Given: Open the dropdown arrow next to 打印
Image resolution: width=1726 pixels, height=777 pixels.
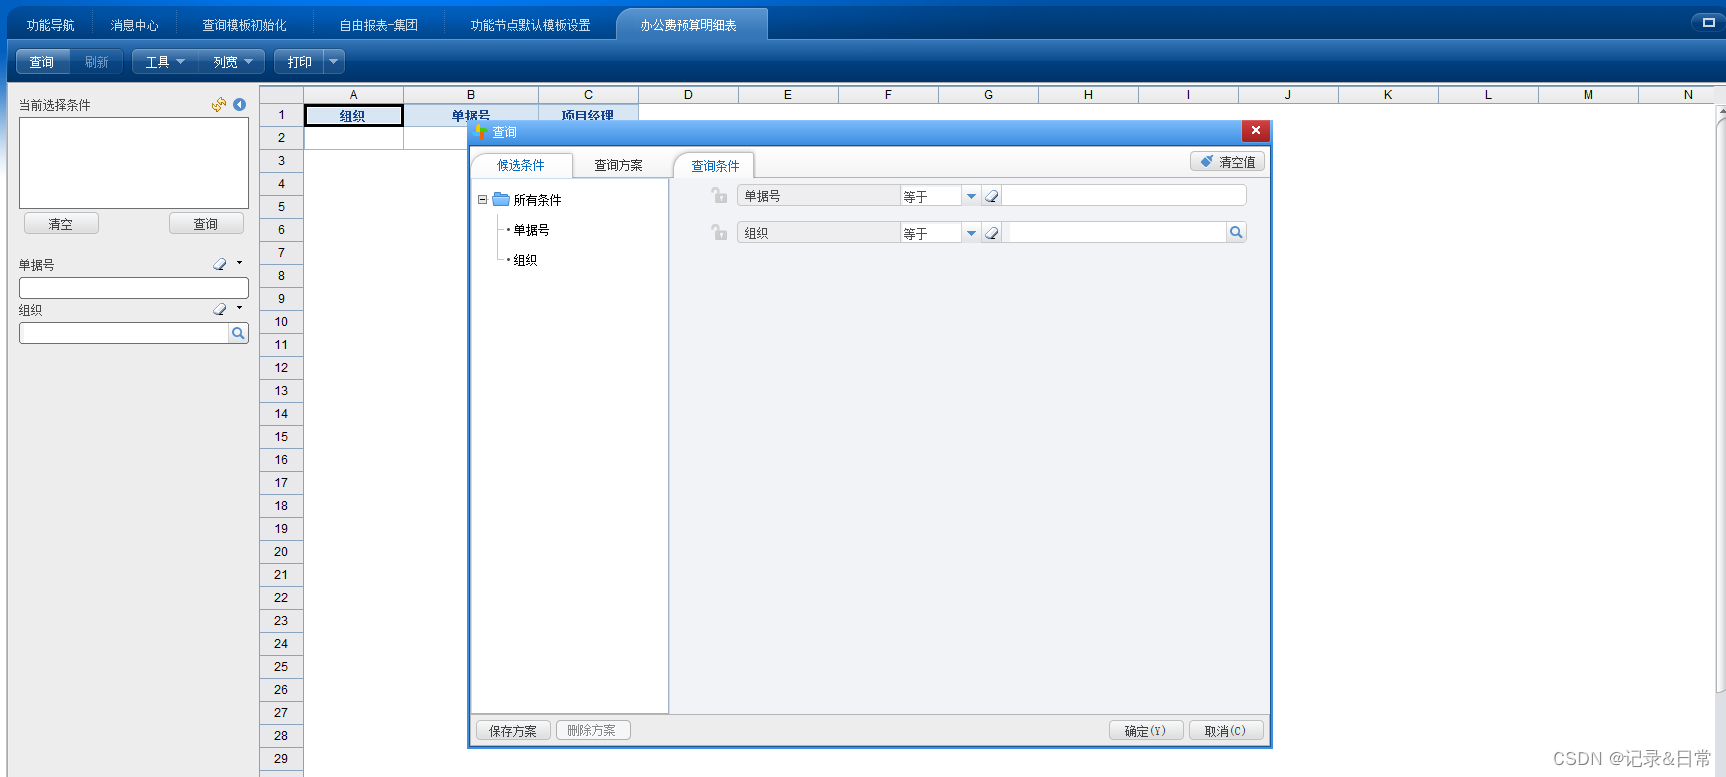Looking at the screenshot, I should (334, 62).
